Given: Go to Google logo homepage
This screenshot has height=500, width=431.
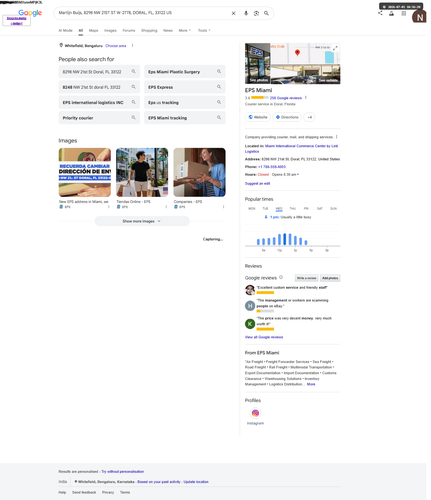Looking at the screenshot, I should 30,13.
